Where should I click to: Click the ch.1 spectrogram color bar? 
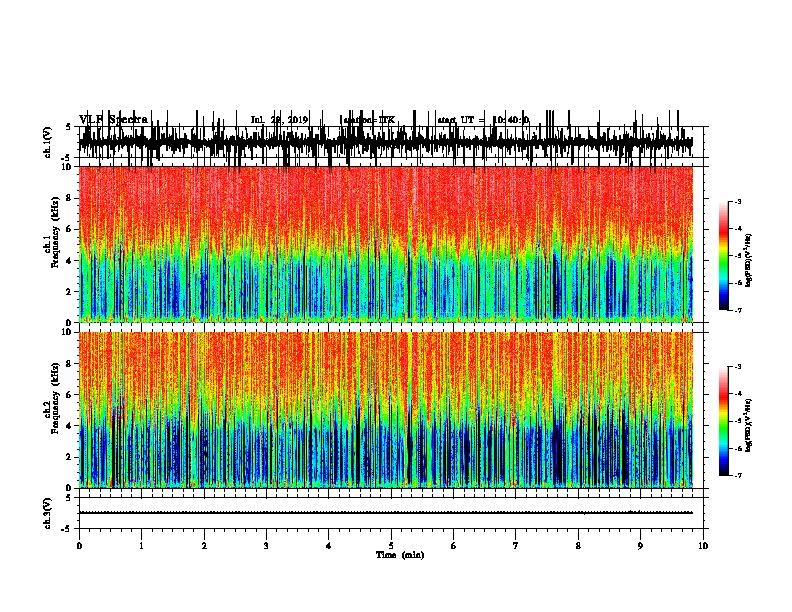pyautogui.click(x=724, y=256)
